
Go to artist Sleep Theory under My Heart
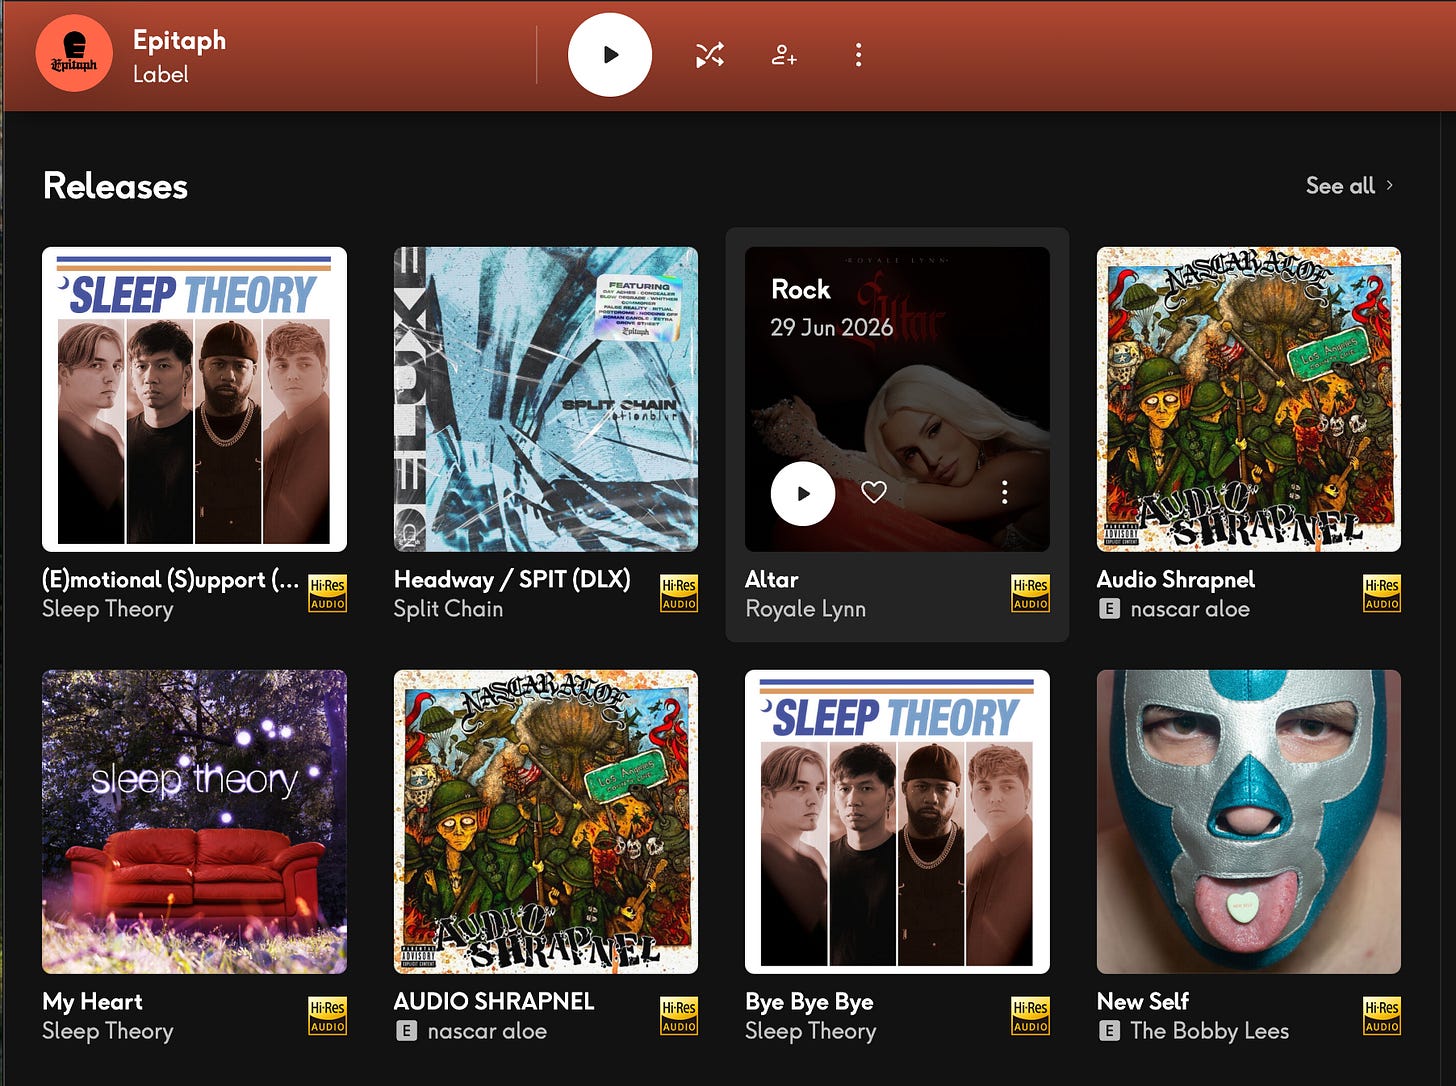108,1031
